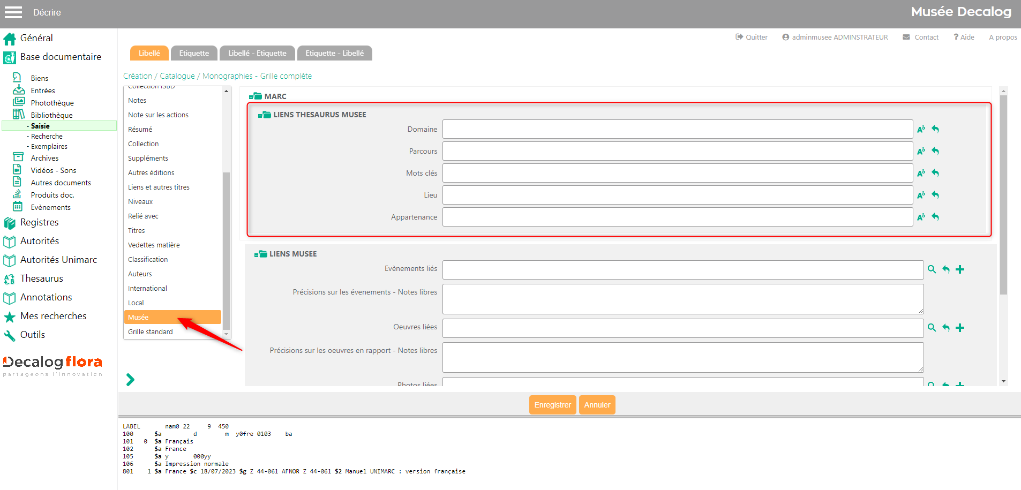Expand the side panel with green chevron
The height and width of the screenshot is (490, 1021).
click(130, 379)
